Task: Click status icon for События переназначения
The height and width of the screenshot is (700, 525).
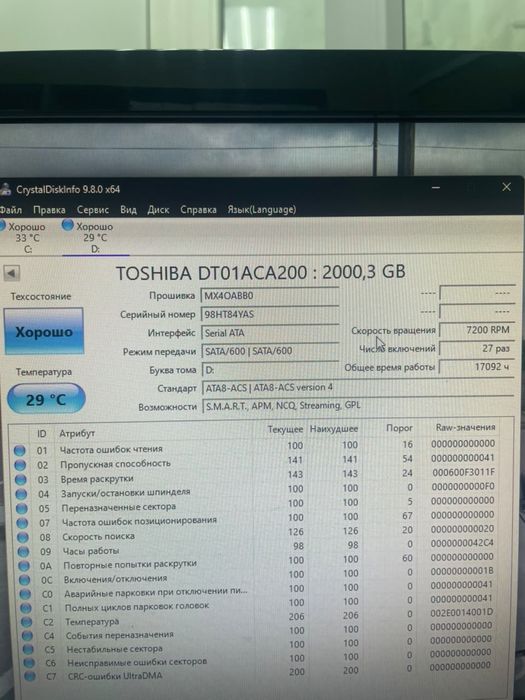Action: coord(27,635)
